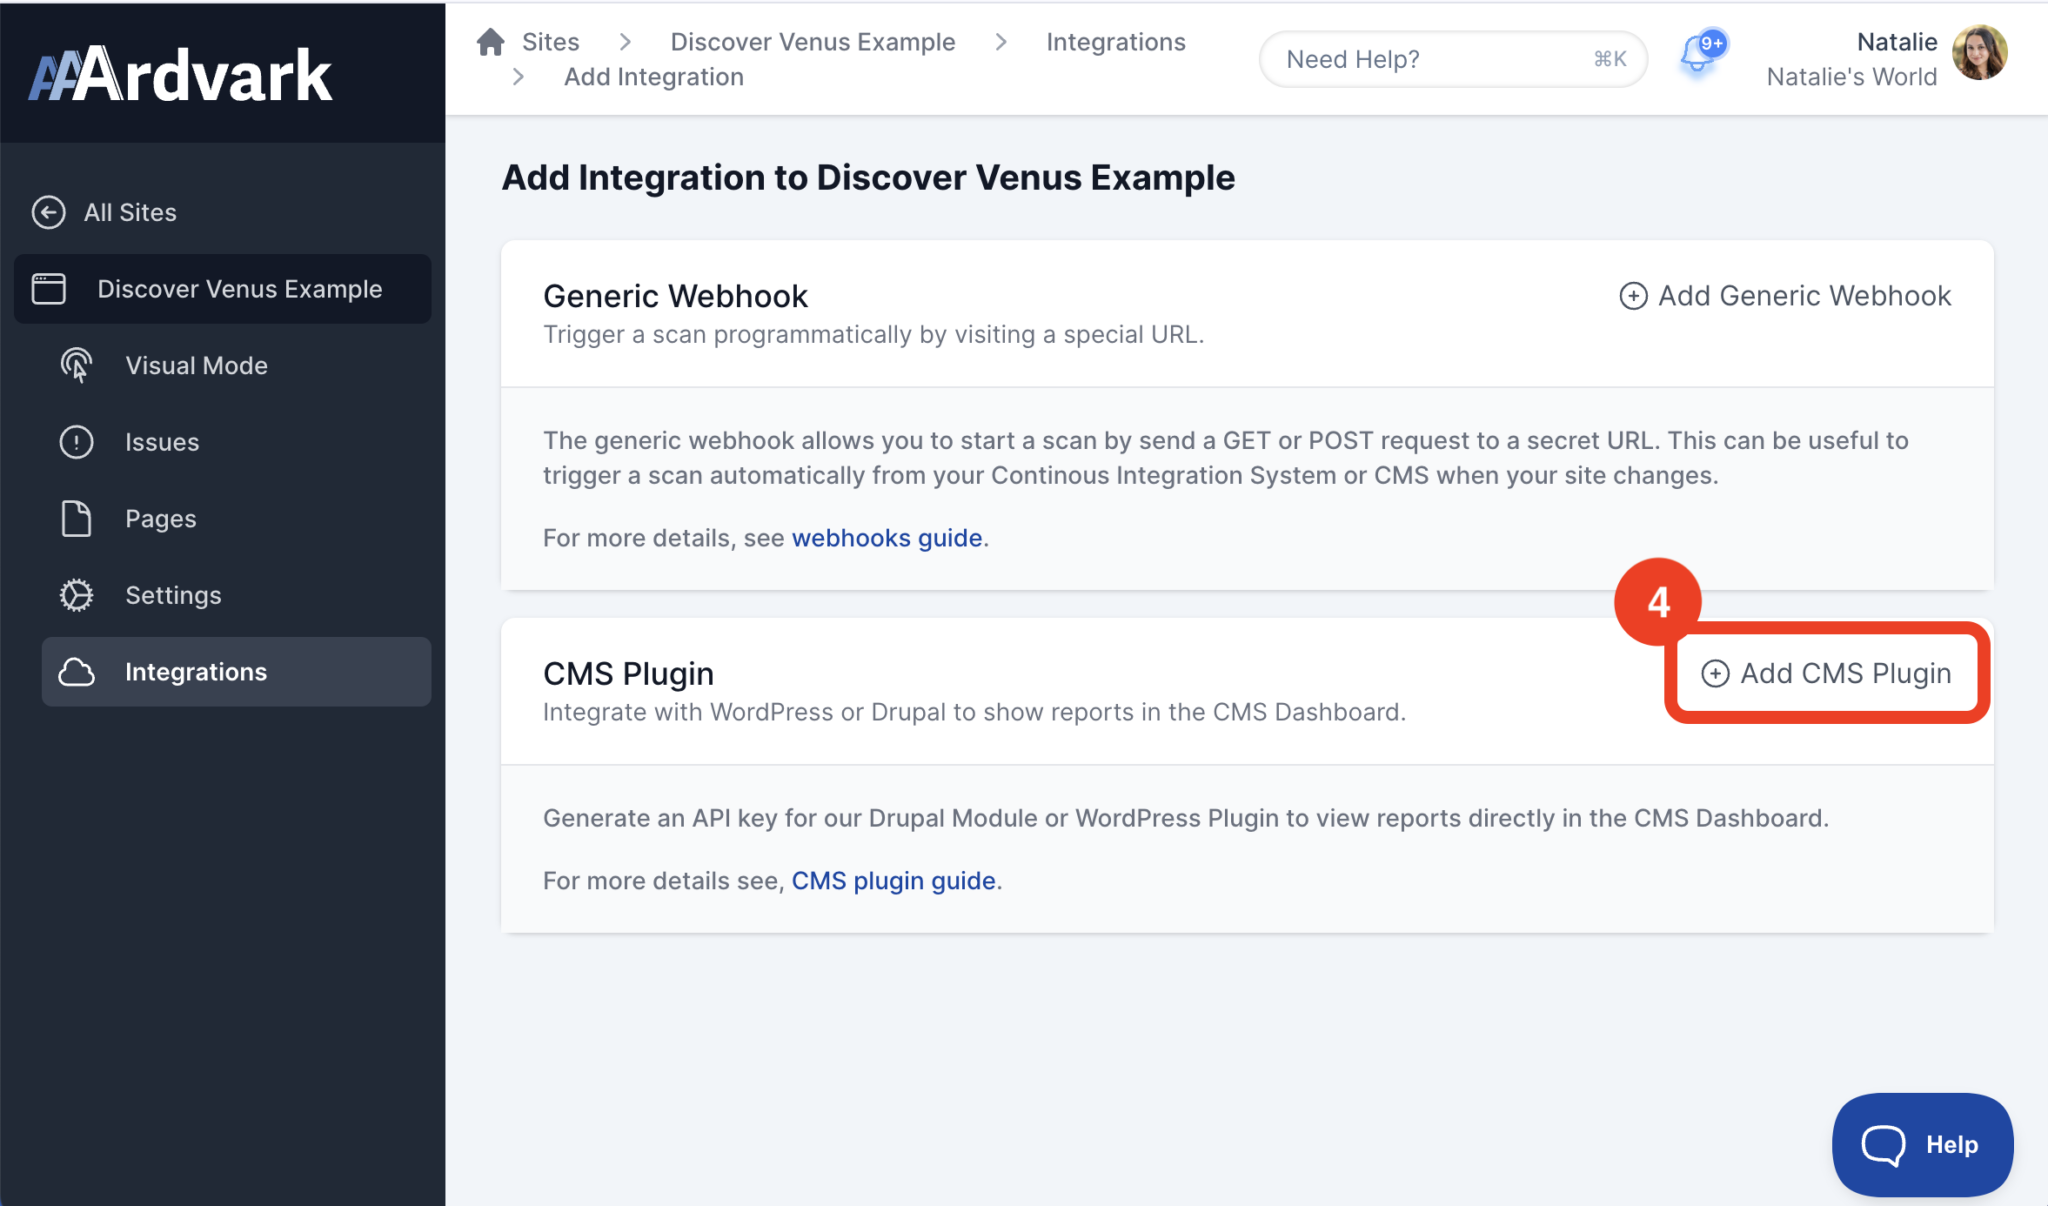Image resolution: width=2048 pixels, height=1206 pixels.
Task: Open the Help chat button
Action: 1921,1144
